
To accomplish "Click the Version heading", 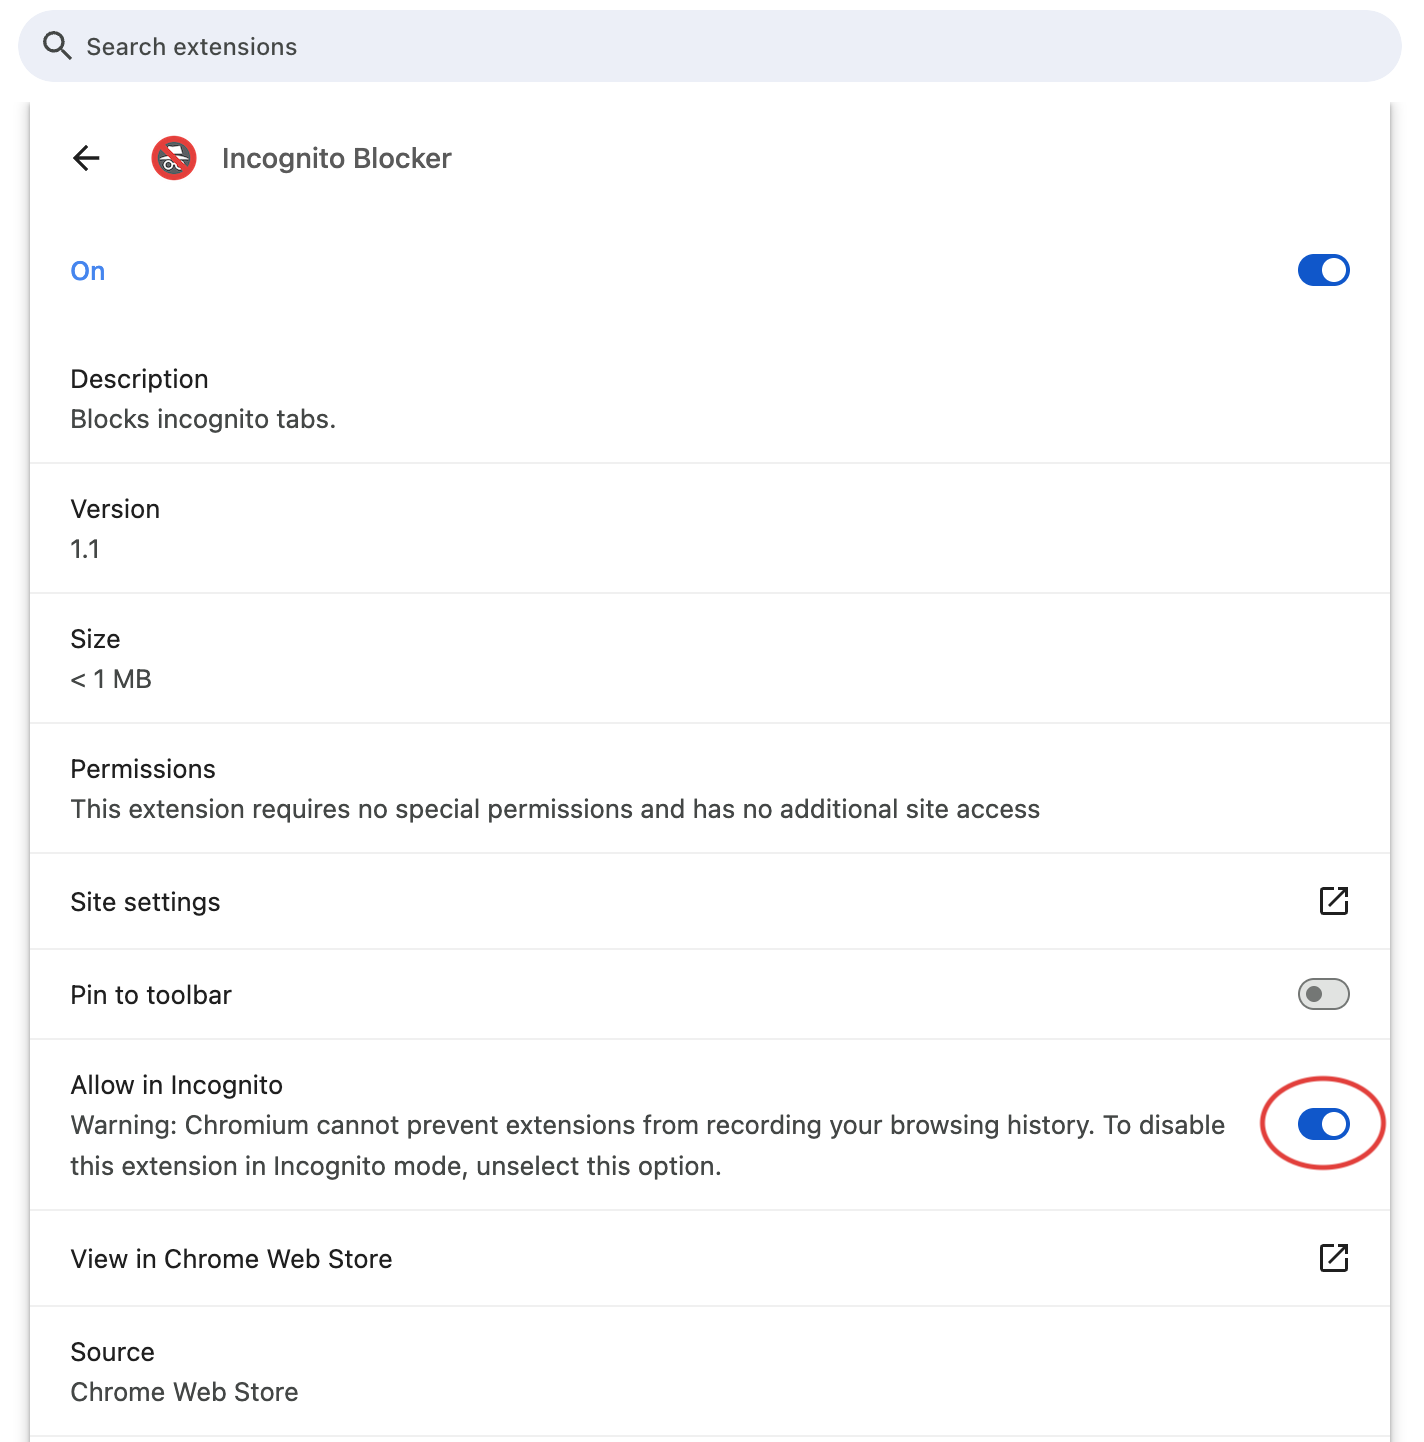I will click(115, 509).
